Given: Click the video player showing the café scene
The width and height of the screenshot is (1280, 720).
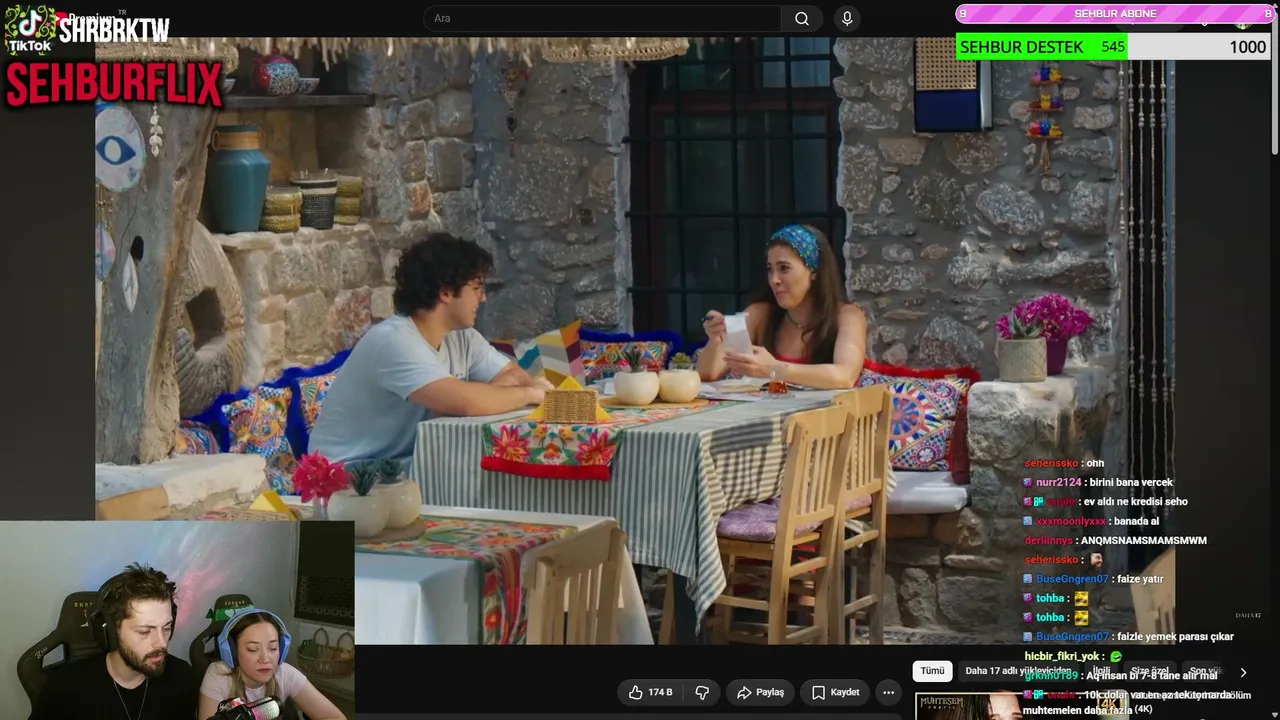Looking at the screenshot, I should [635, 340].
